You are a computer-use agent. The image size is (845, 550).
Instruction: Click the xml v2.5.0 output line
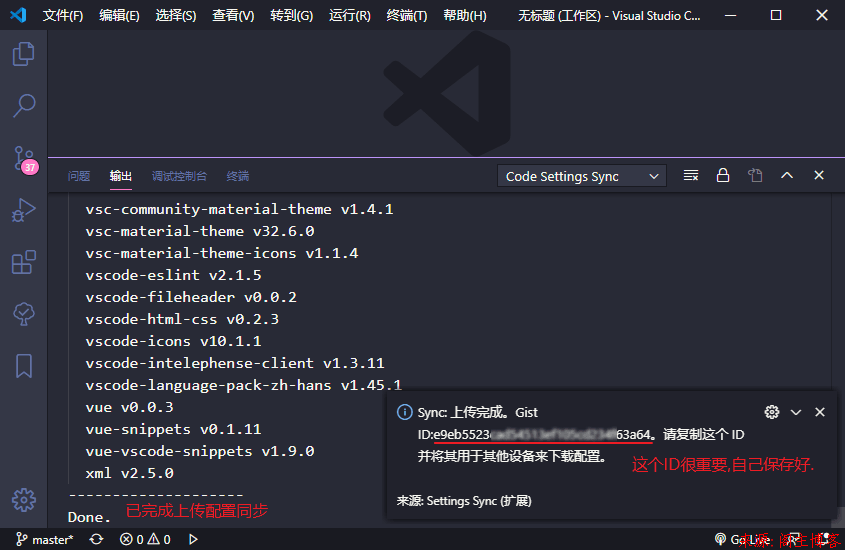(129, 474)
